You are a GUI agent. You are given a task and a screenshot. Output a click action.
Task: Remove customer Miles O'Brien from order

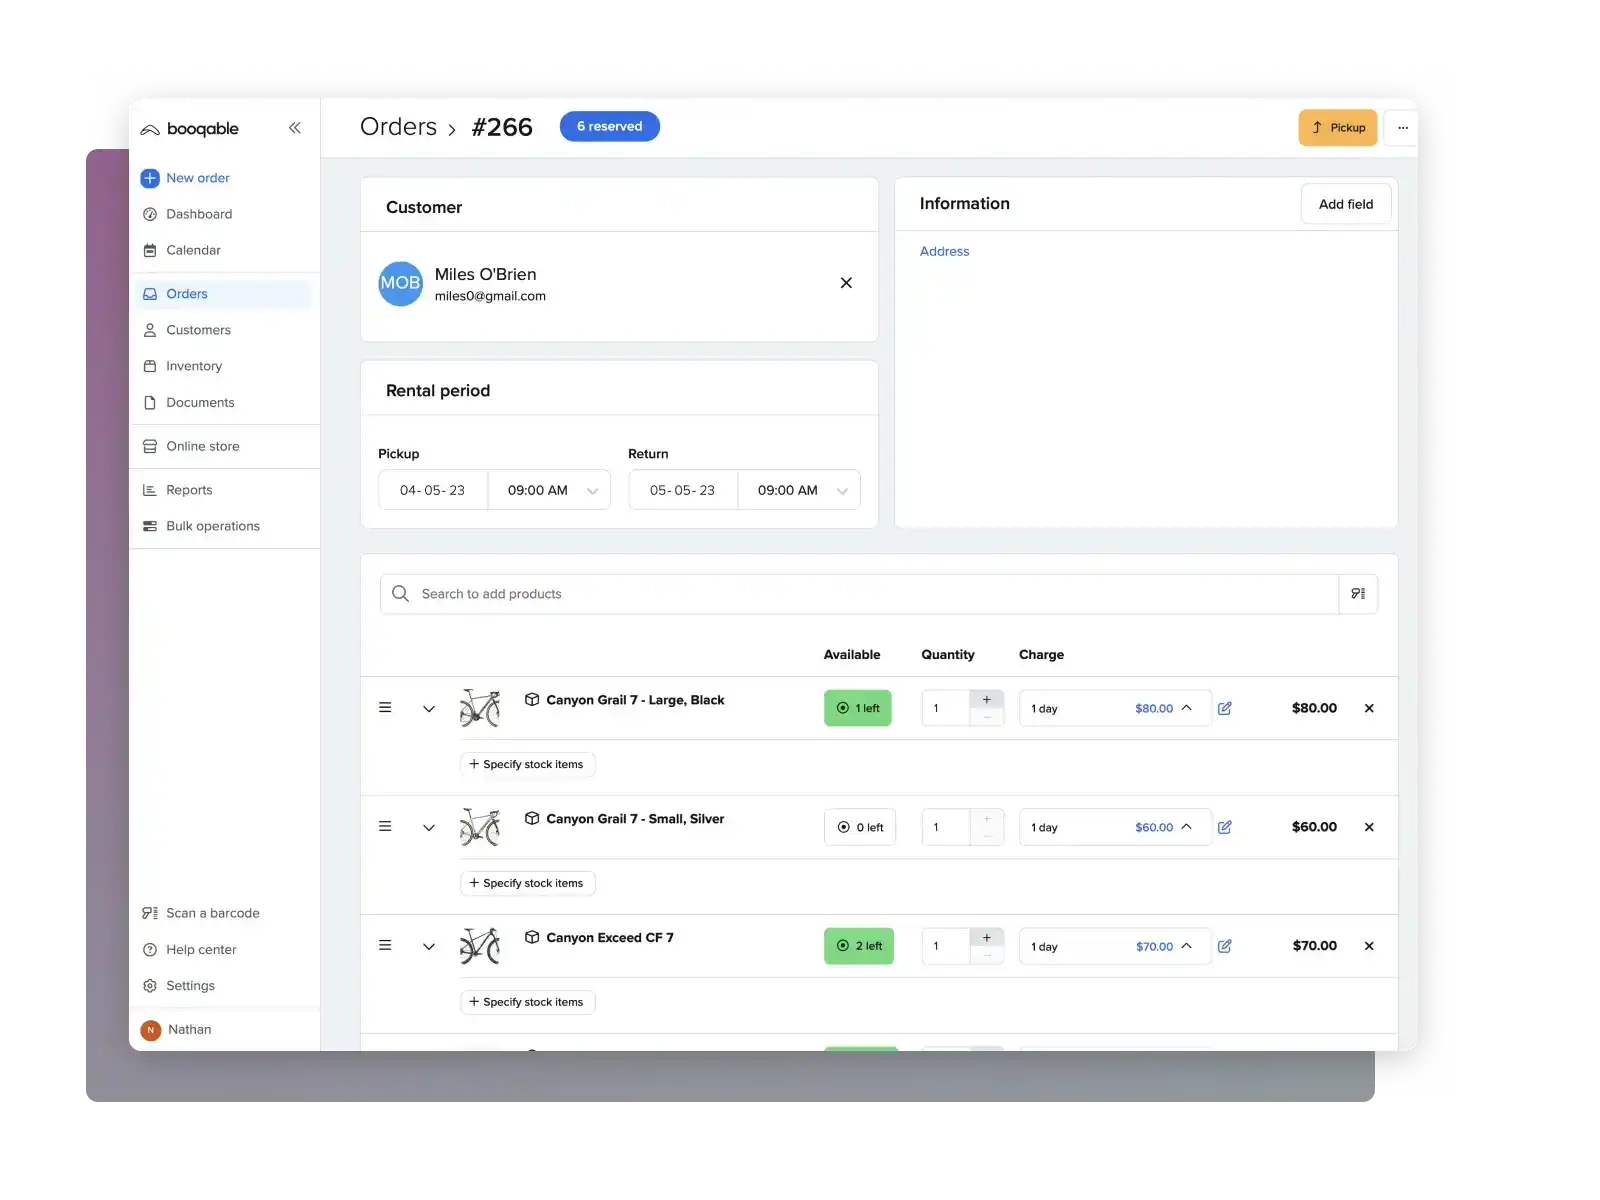(846, 283)
